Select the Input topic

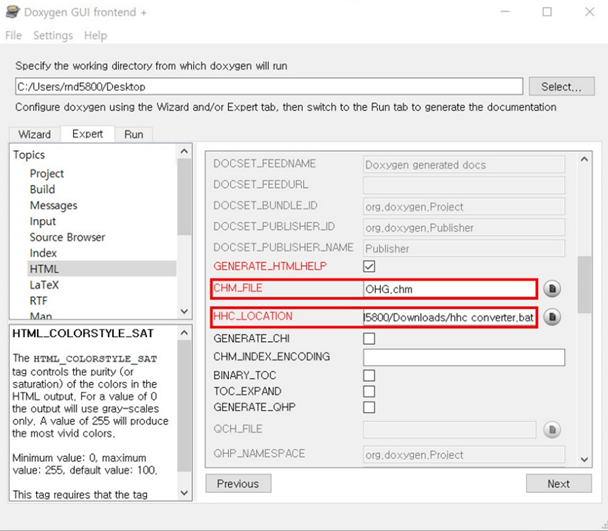click(43, 221)
